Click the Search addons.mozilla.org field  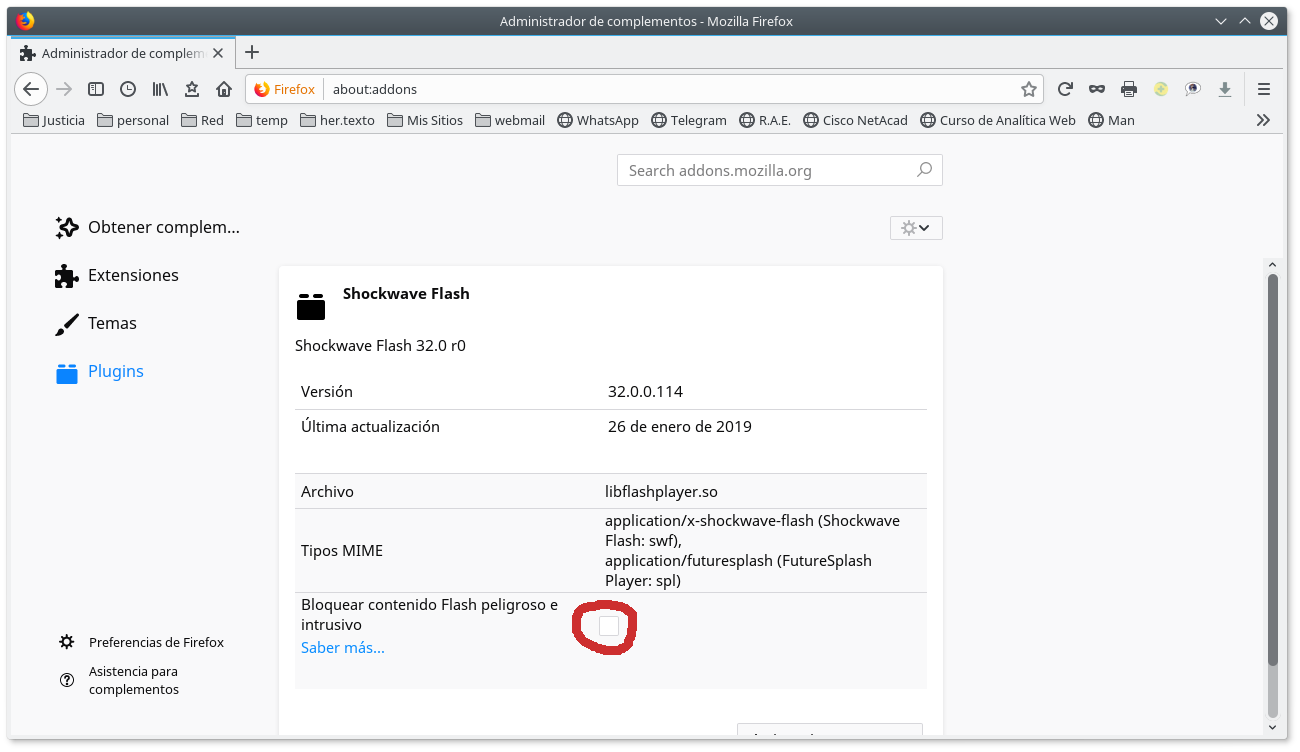click(765, 170)
